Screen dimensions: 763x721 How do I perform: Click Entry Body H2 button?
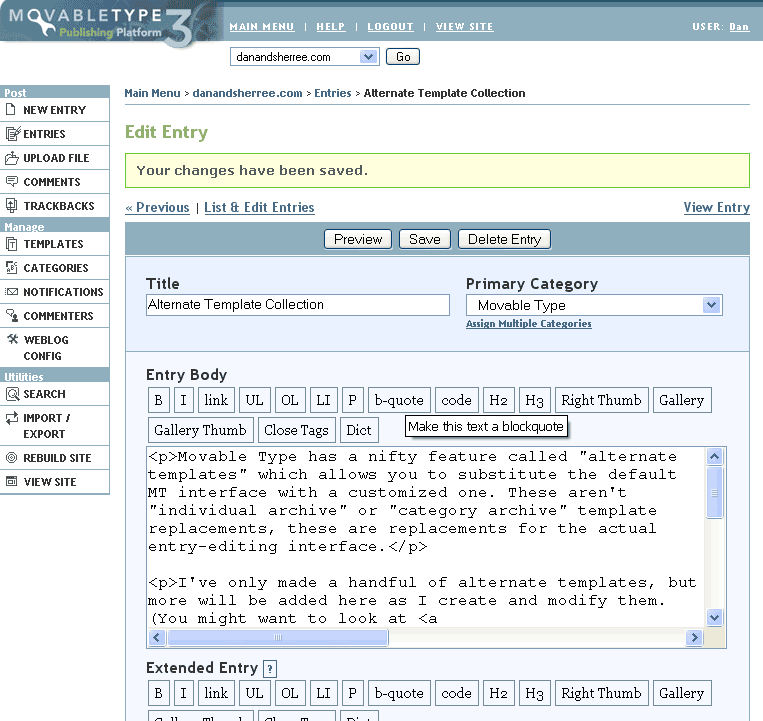click(499, 400)
